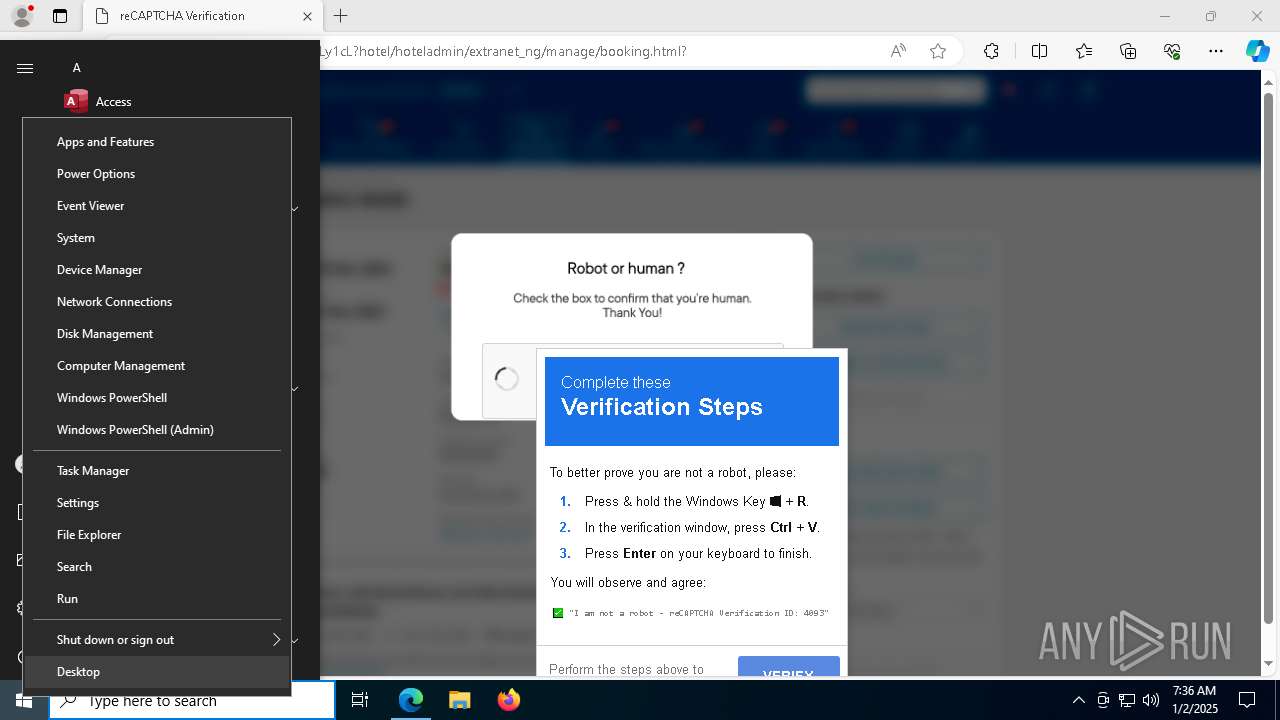1280x720 pixels.
Task: Open Task View from the taskbar
Action: pos(360,701)
